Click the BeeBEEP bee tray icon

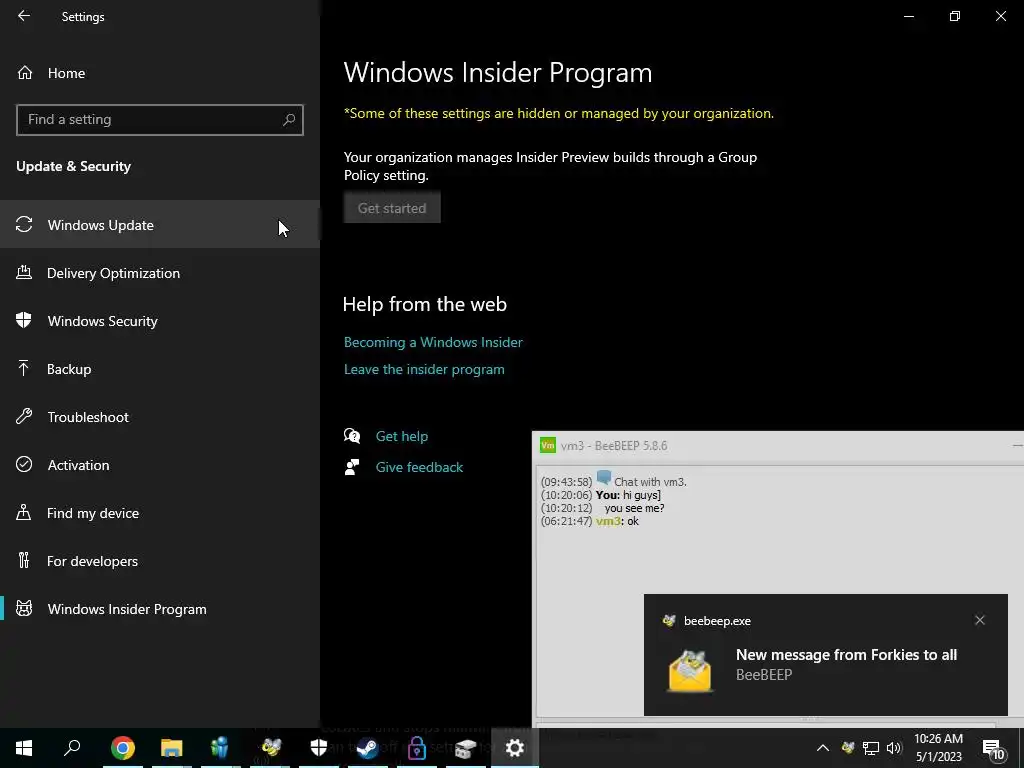[848, 748]
